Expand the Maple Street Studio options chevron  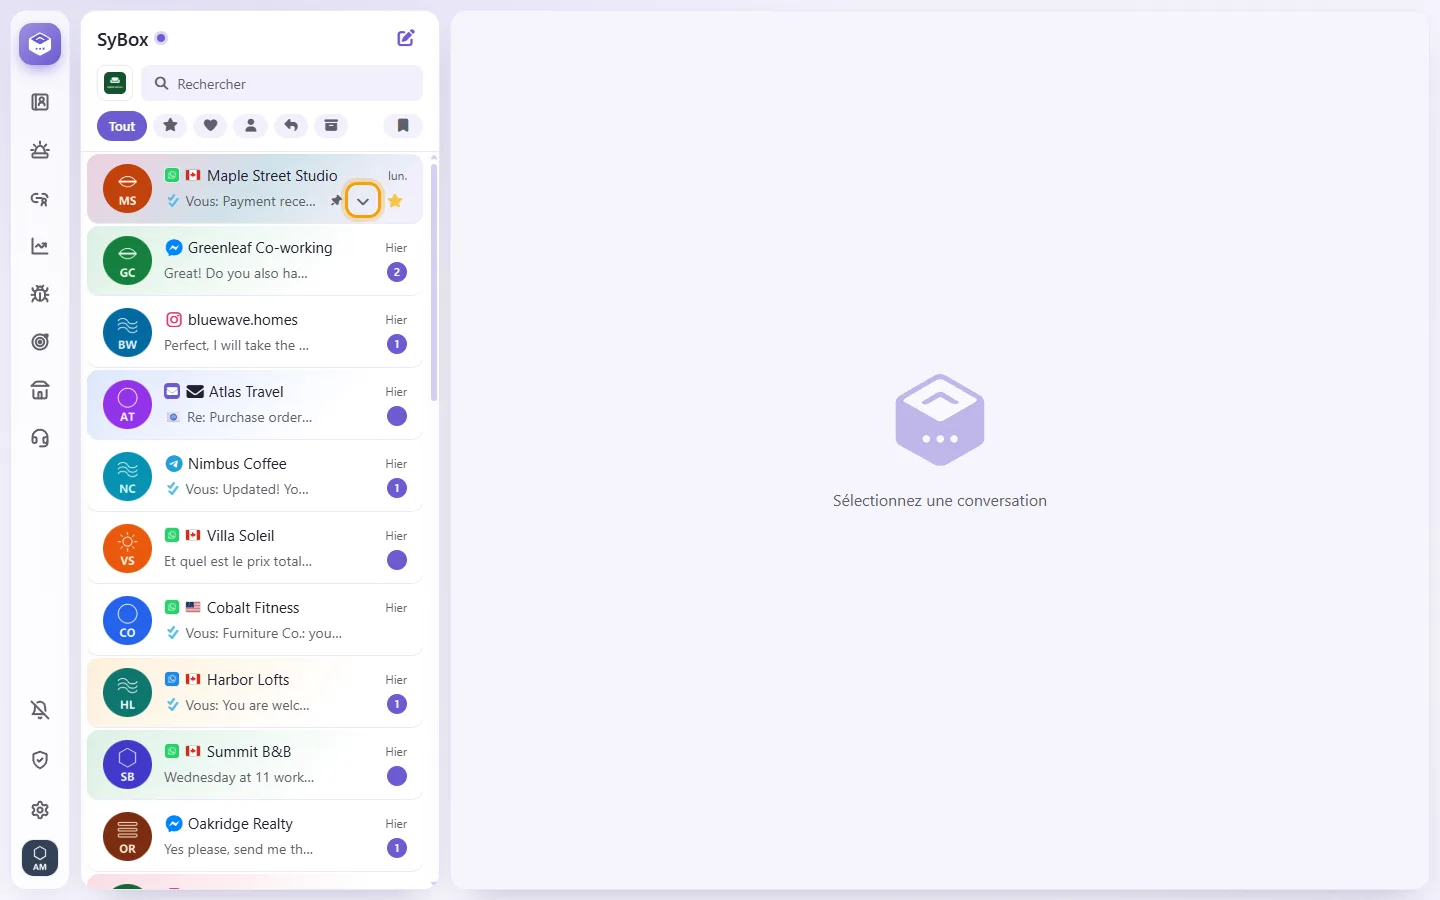pyautogui.click(x=363, y=201)
